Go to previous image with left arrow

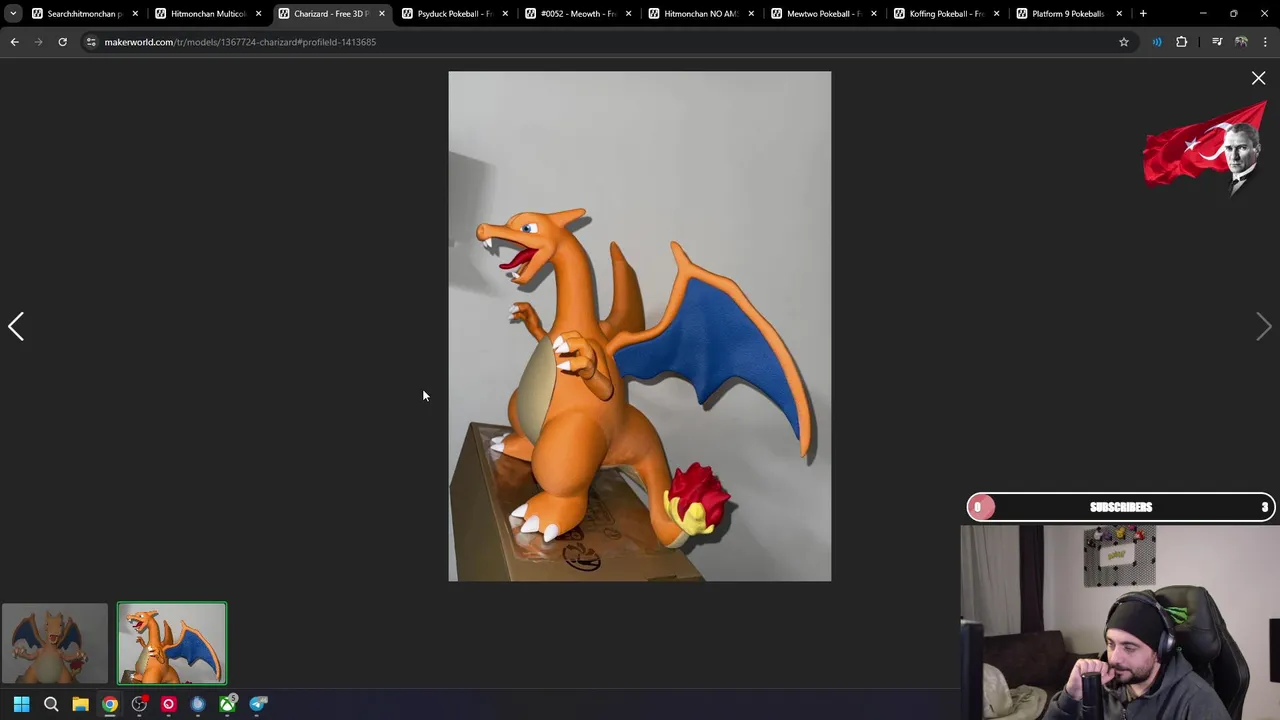[x=16, y=326]
